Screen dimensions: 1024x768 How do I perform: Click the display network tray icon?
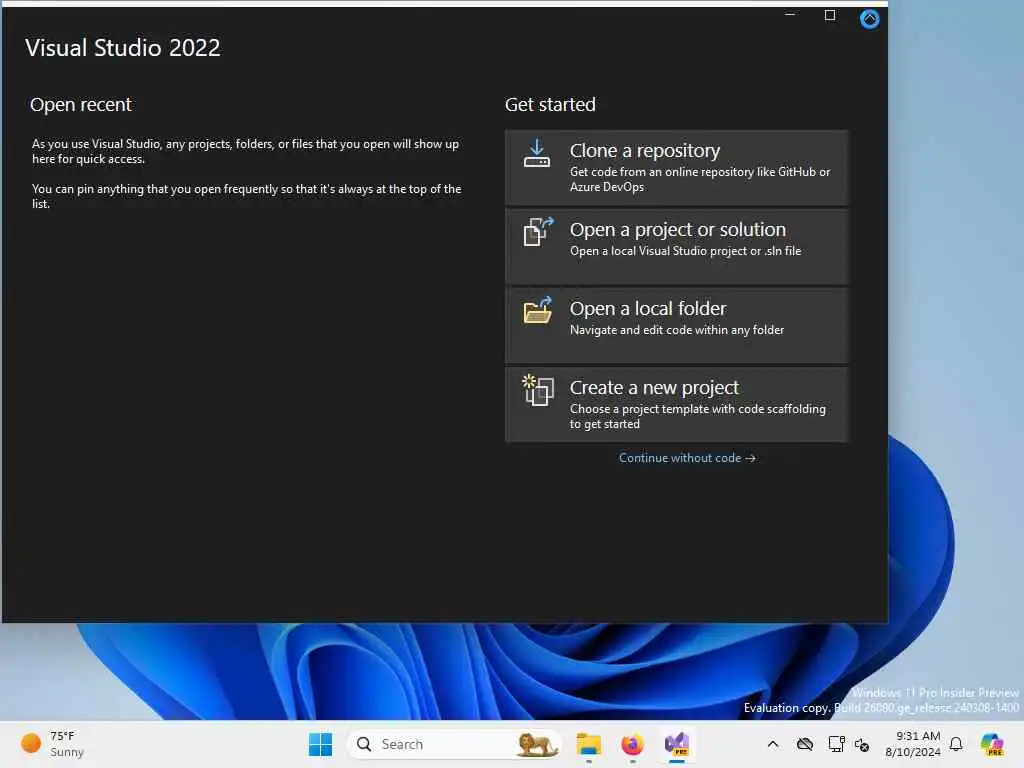(x=836, y=744)
